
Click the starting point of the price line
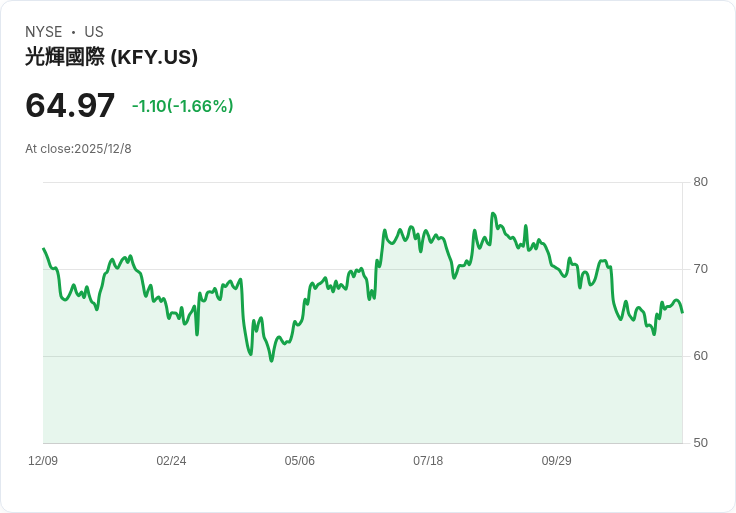click(x=43, y=249)
